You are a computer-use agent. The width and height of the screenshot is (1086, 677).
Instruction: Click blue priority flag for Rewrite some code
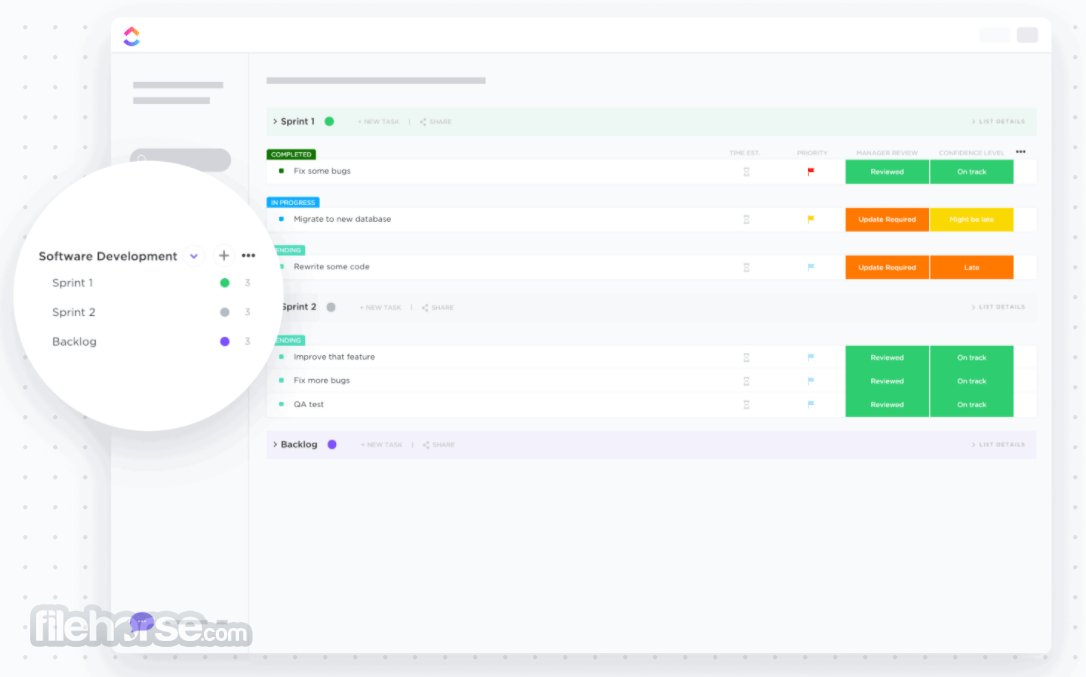[811, 267]
